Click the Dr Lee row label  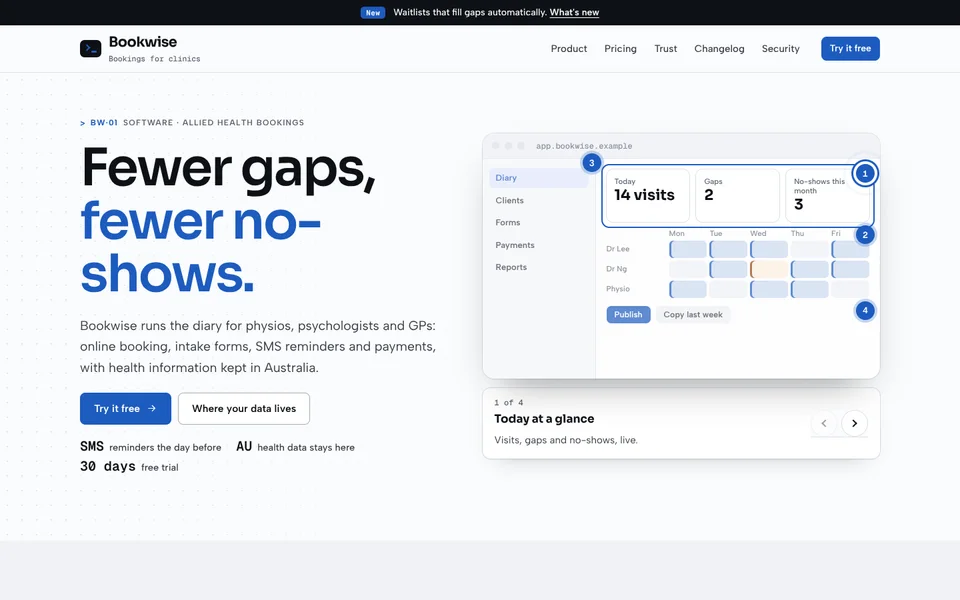pyautogui.click(x=618, y=249)
